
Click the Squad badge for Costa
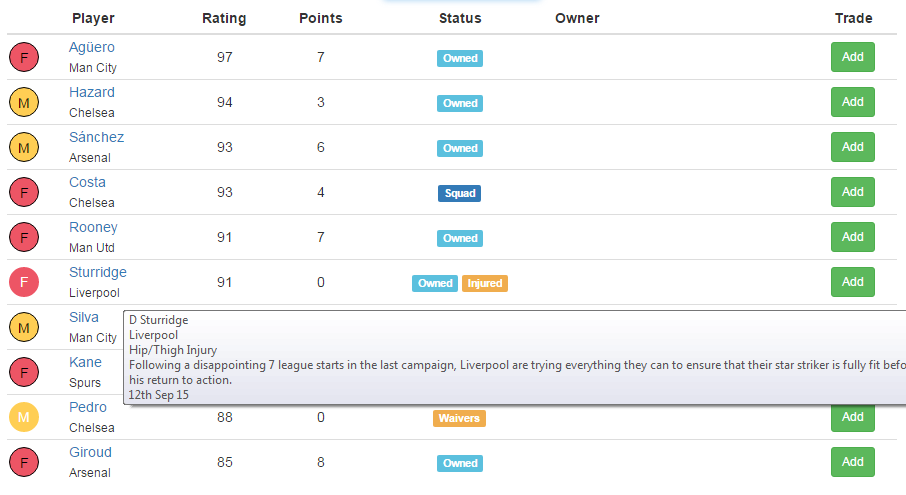pos(459,193)
